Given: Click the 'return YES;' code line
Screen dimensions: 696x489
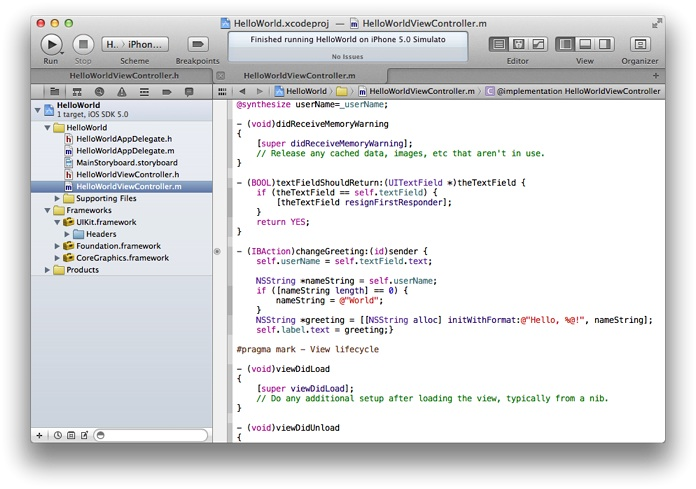Looking at the screenshot, I should (x=283, y=222).
